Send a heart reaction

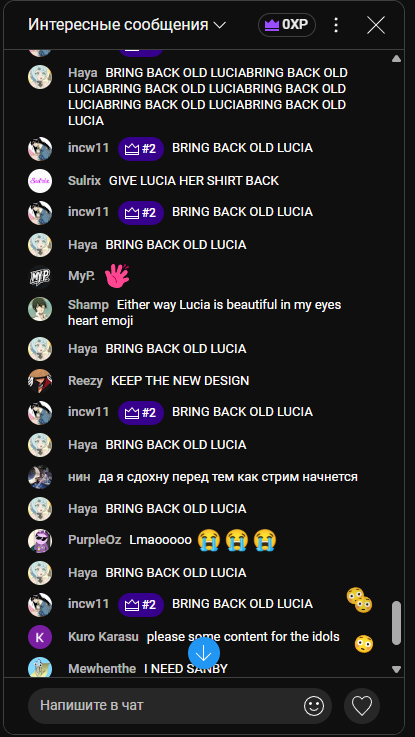tap(362, 706)
